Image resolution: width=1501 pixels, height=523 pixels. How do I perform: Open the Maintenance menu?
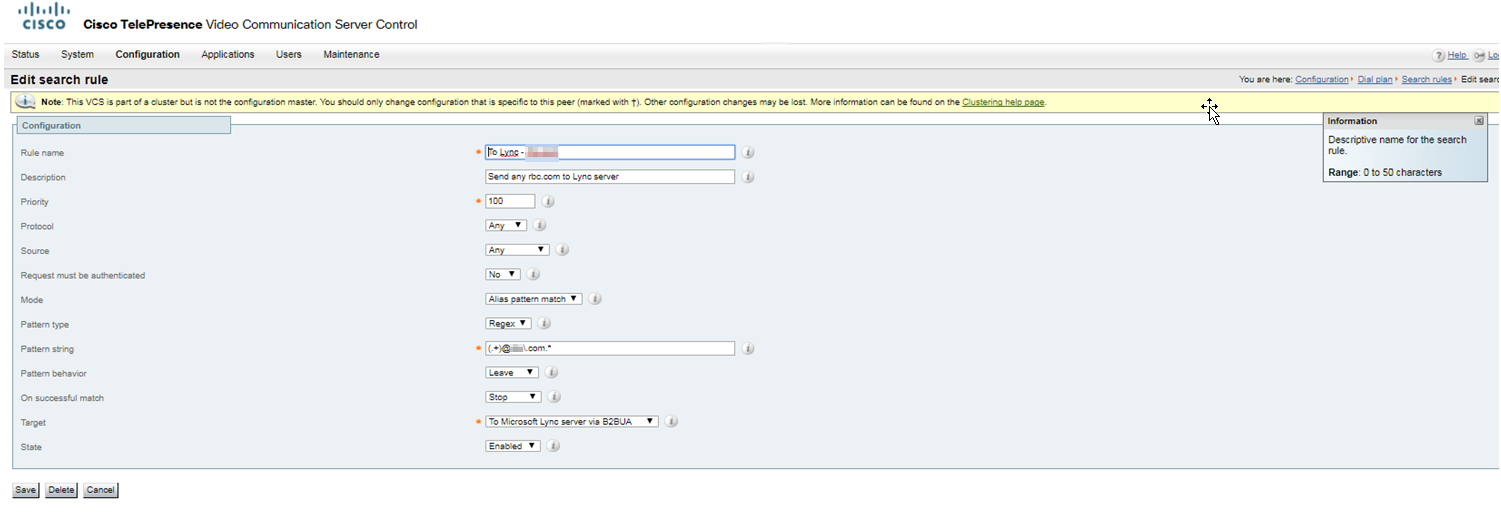[351, 55]
